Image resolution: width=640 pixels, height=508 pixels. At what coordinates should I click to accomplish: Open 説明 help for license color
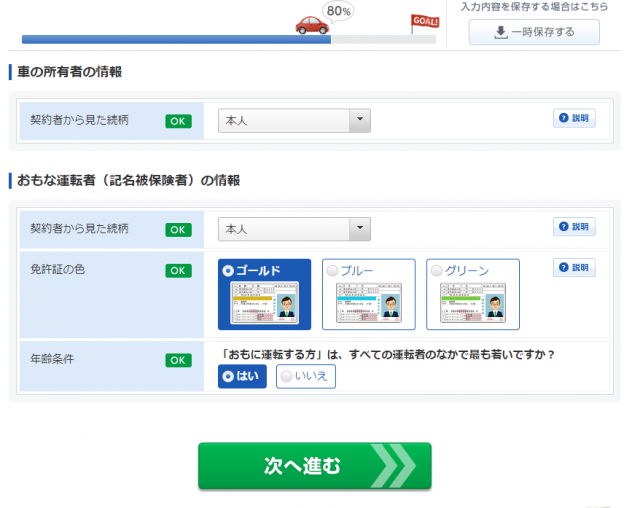click(x=574, y=268)
